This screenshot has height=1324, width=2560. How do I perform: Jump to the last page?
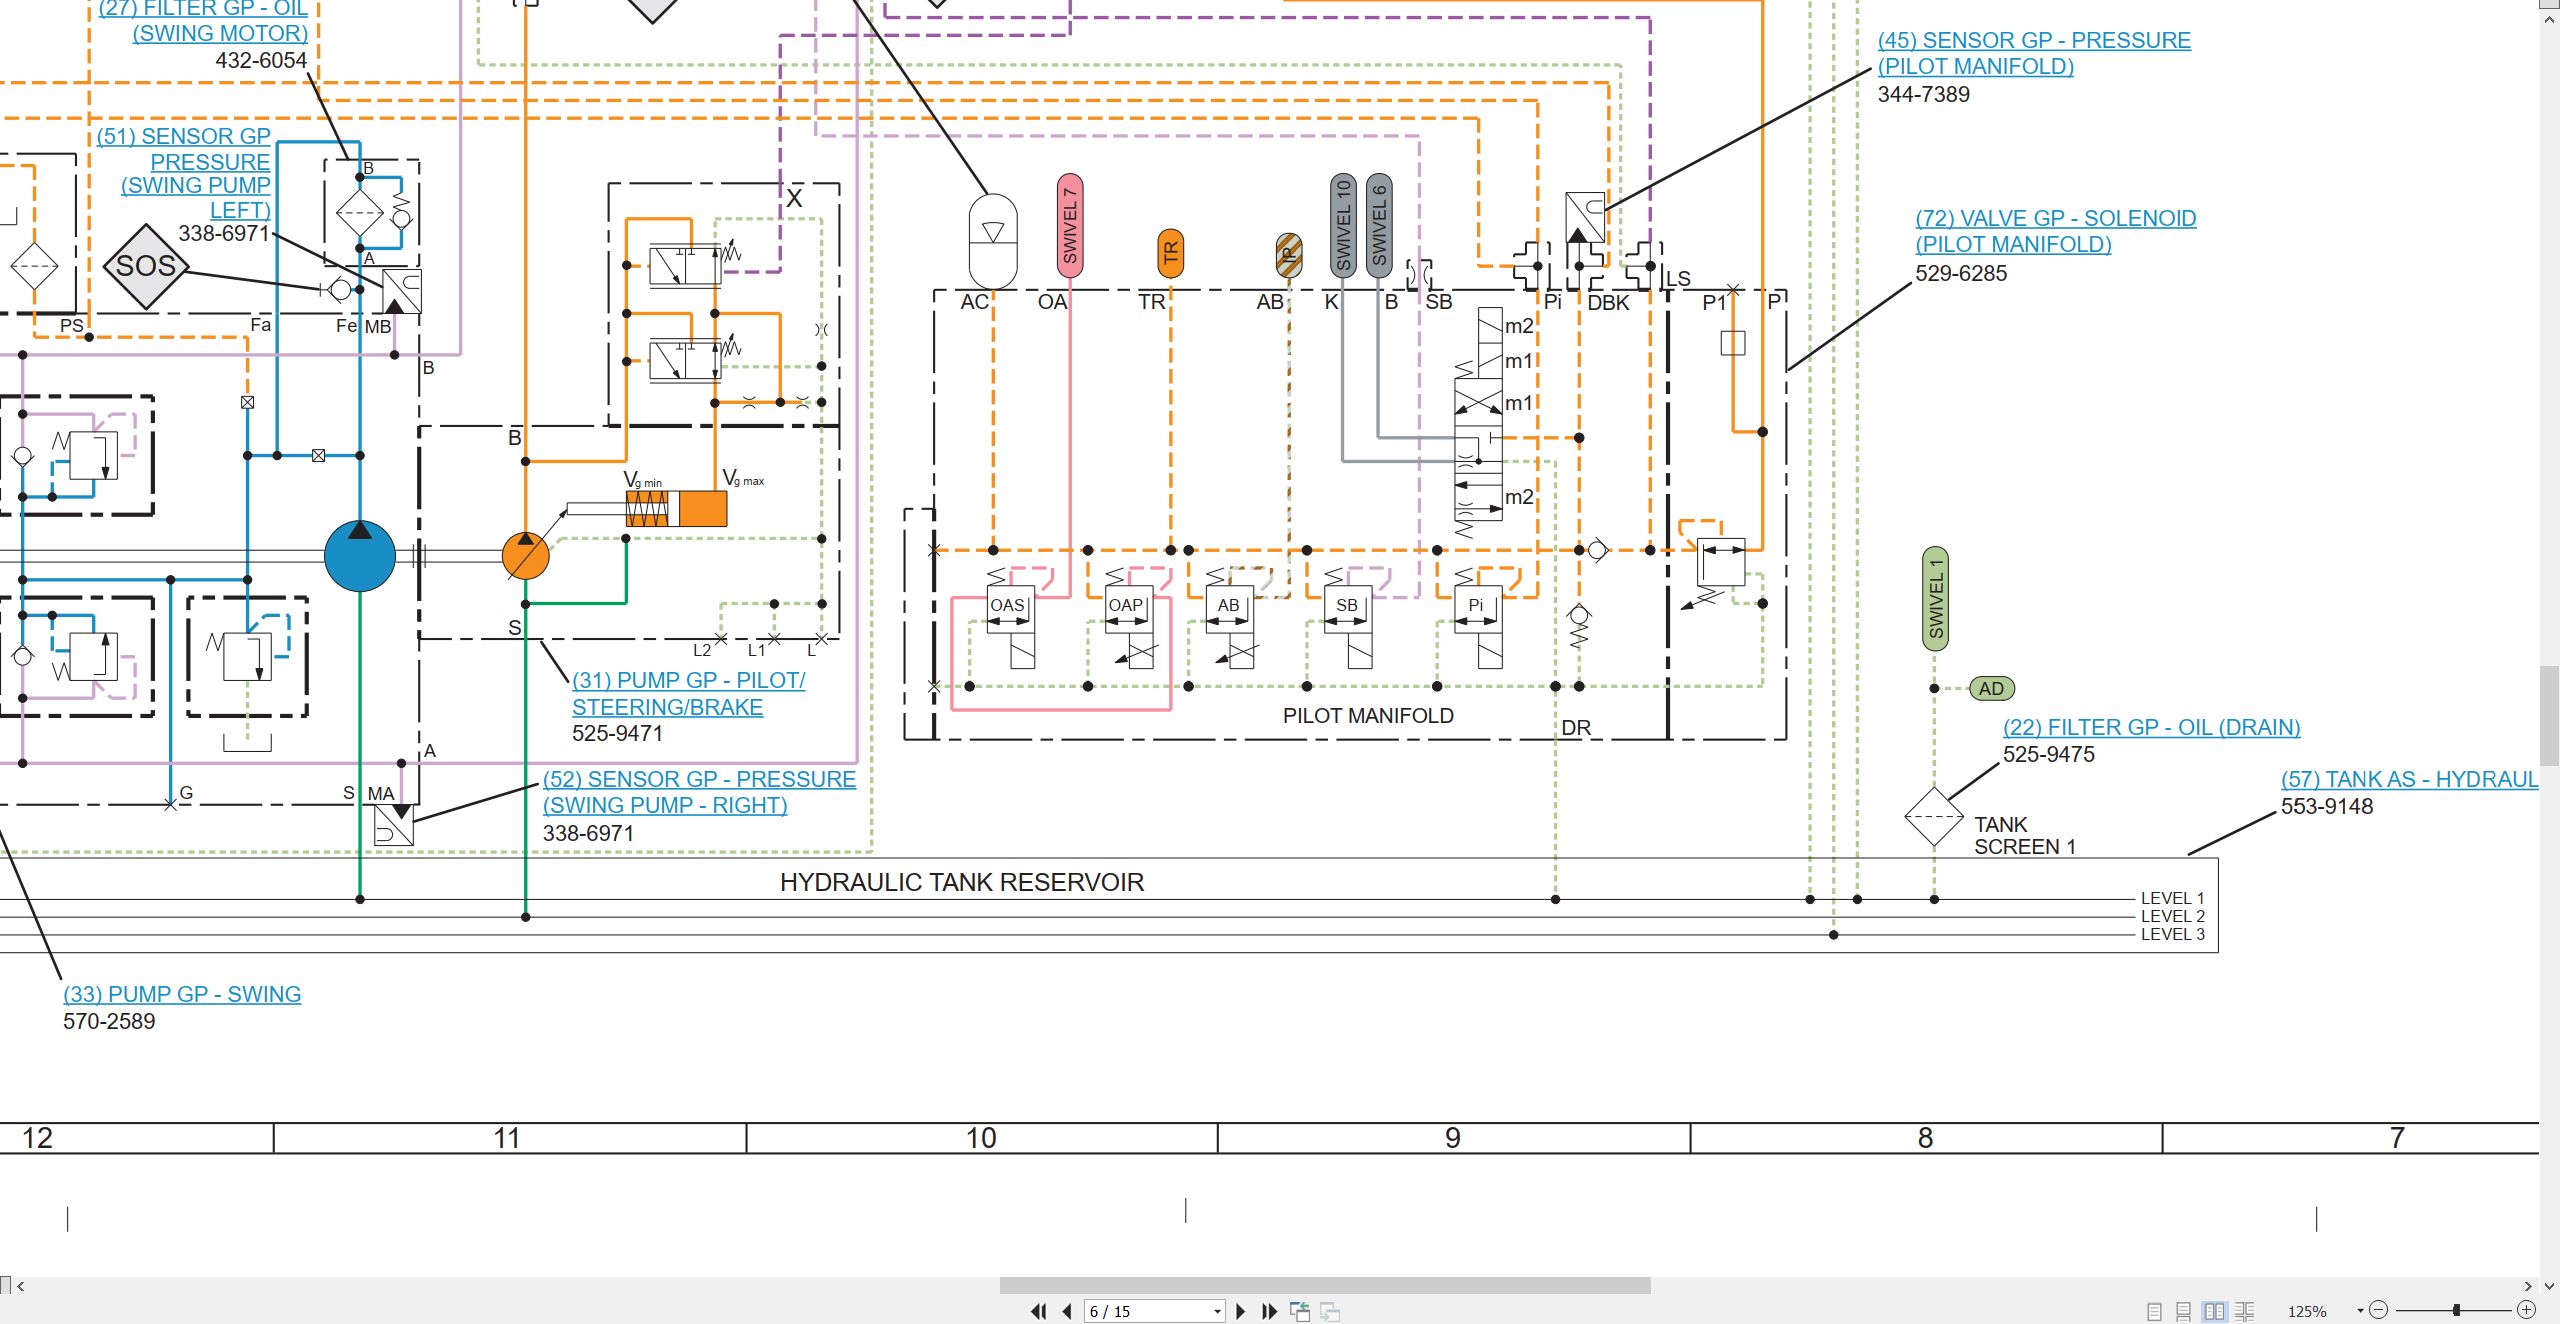[1270, 1311]
